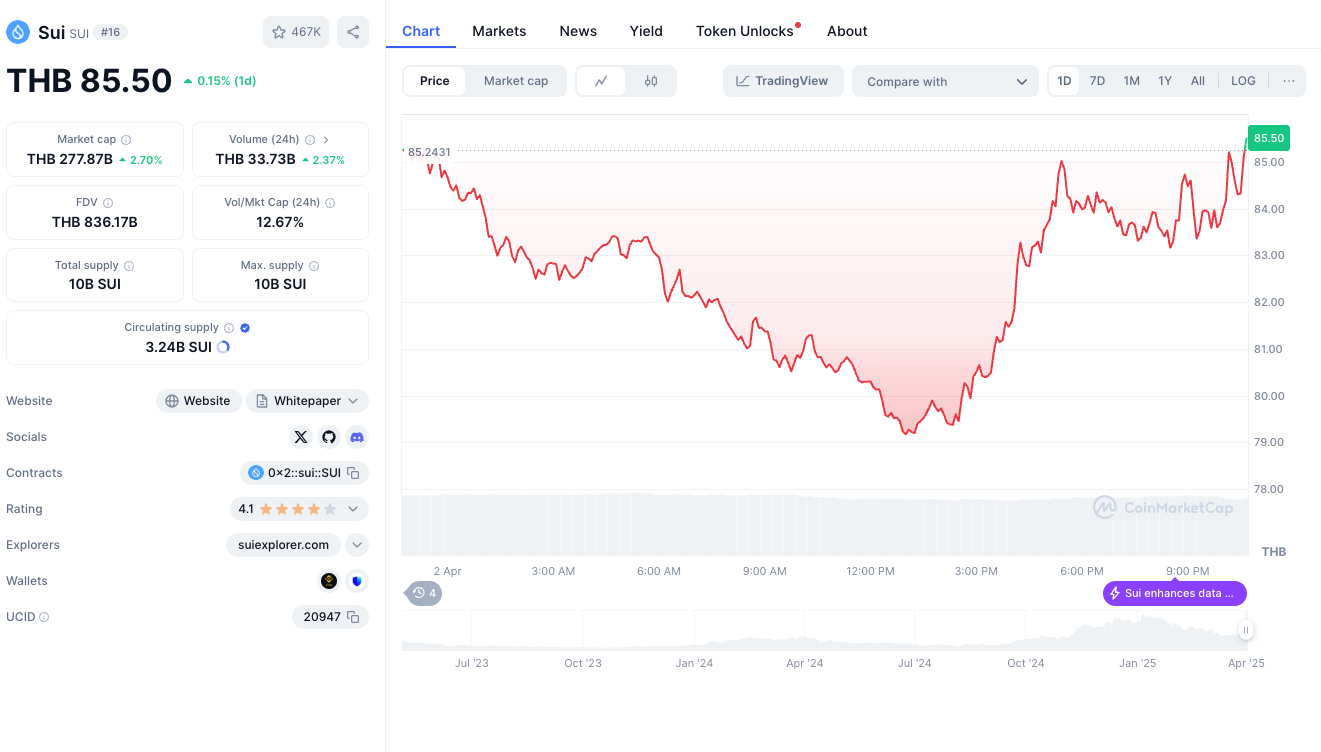
Task: Open the Compare with dropdown
Action: tap(945, 81)
